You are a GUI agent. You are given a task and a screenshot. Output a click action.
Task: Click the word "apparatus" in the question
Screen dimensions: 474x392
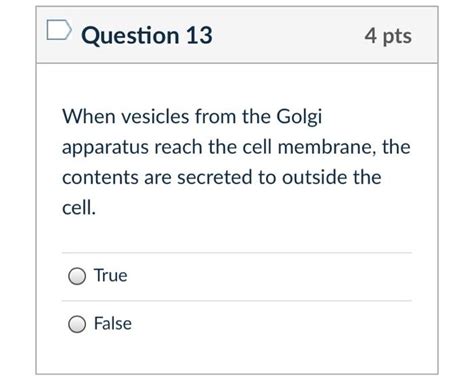[x=106, y=148]
